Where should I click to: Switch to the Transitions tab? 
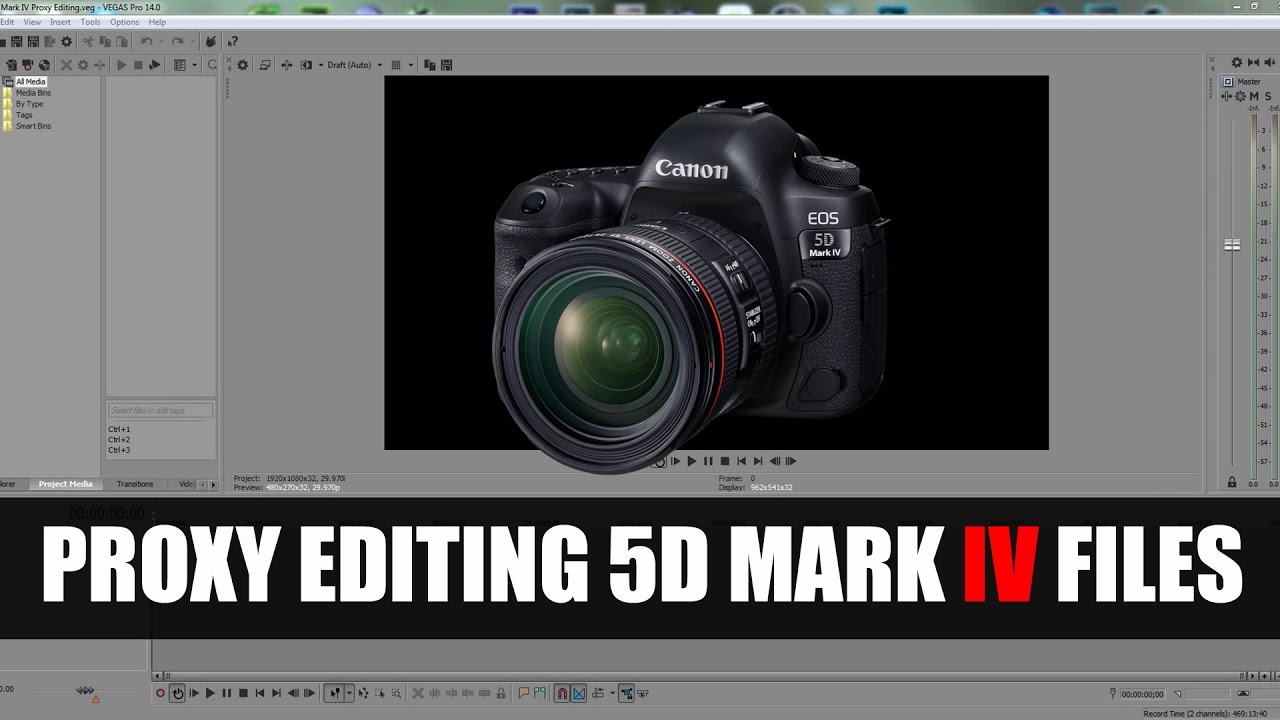[135, 484]
